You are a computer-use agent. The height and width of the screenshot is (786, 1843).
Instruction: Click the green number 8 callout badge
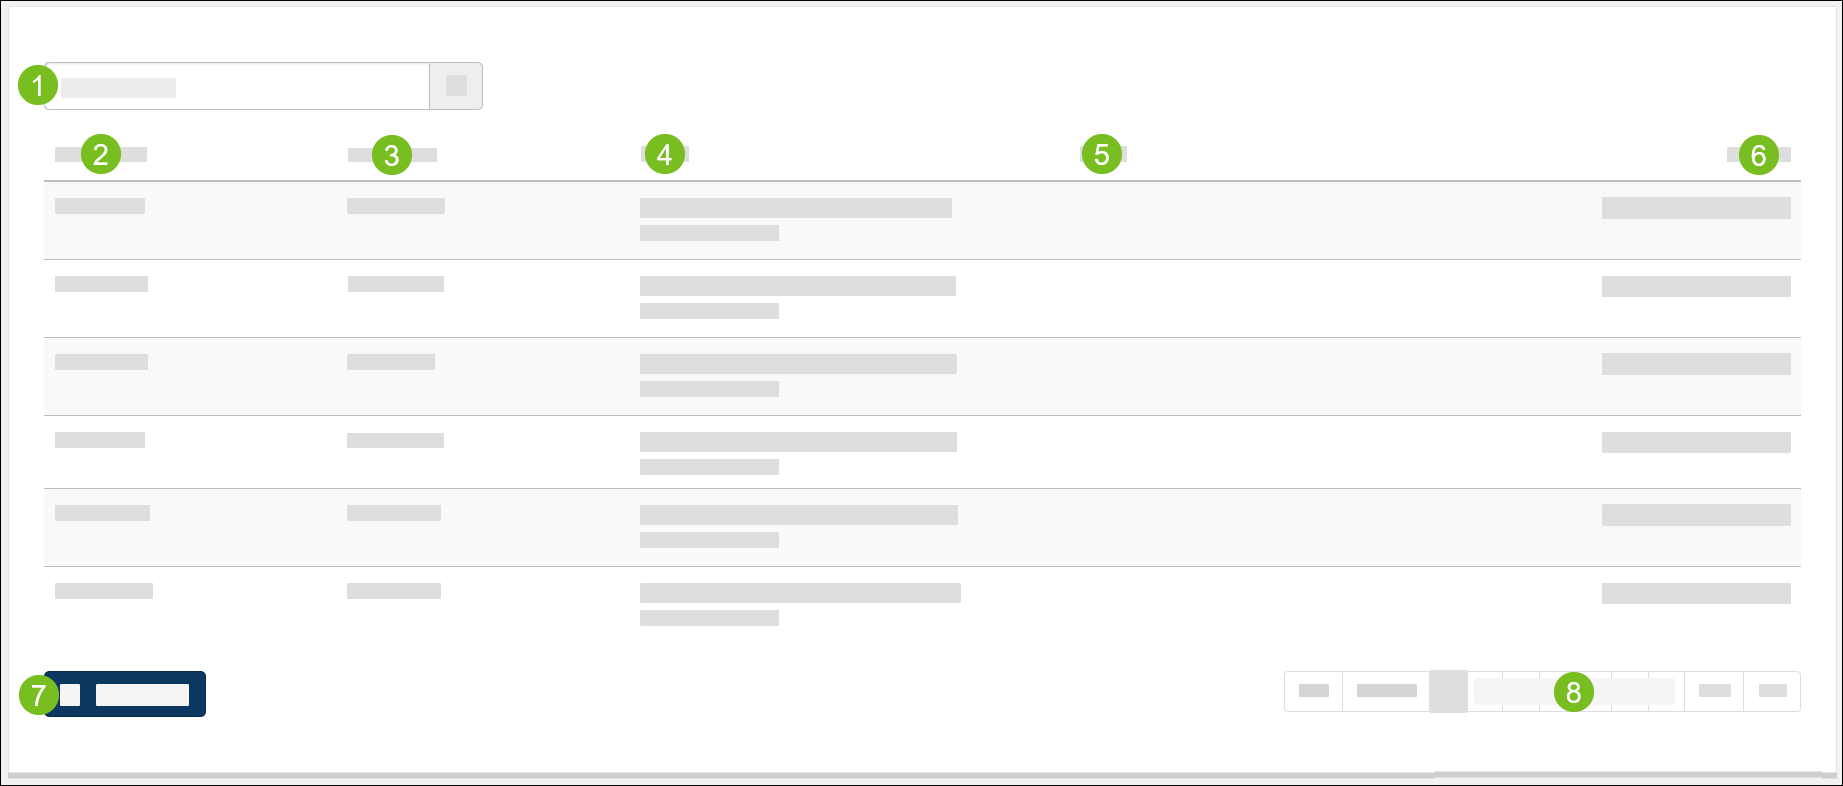pyautogui.click(x=1573, y=691)
